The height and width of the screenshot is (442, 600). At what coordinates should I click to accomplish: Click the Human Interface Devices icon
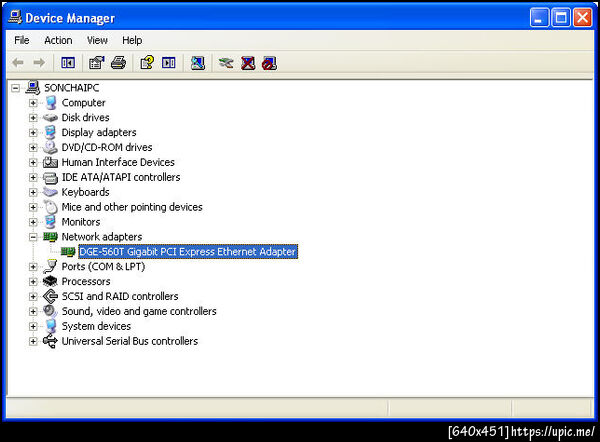click(x=51, y=162)
